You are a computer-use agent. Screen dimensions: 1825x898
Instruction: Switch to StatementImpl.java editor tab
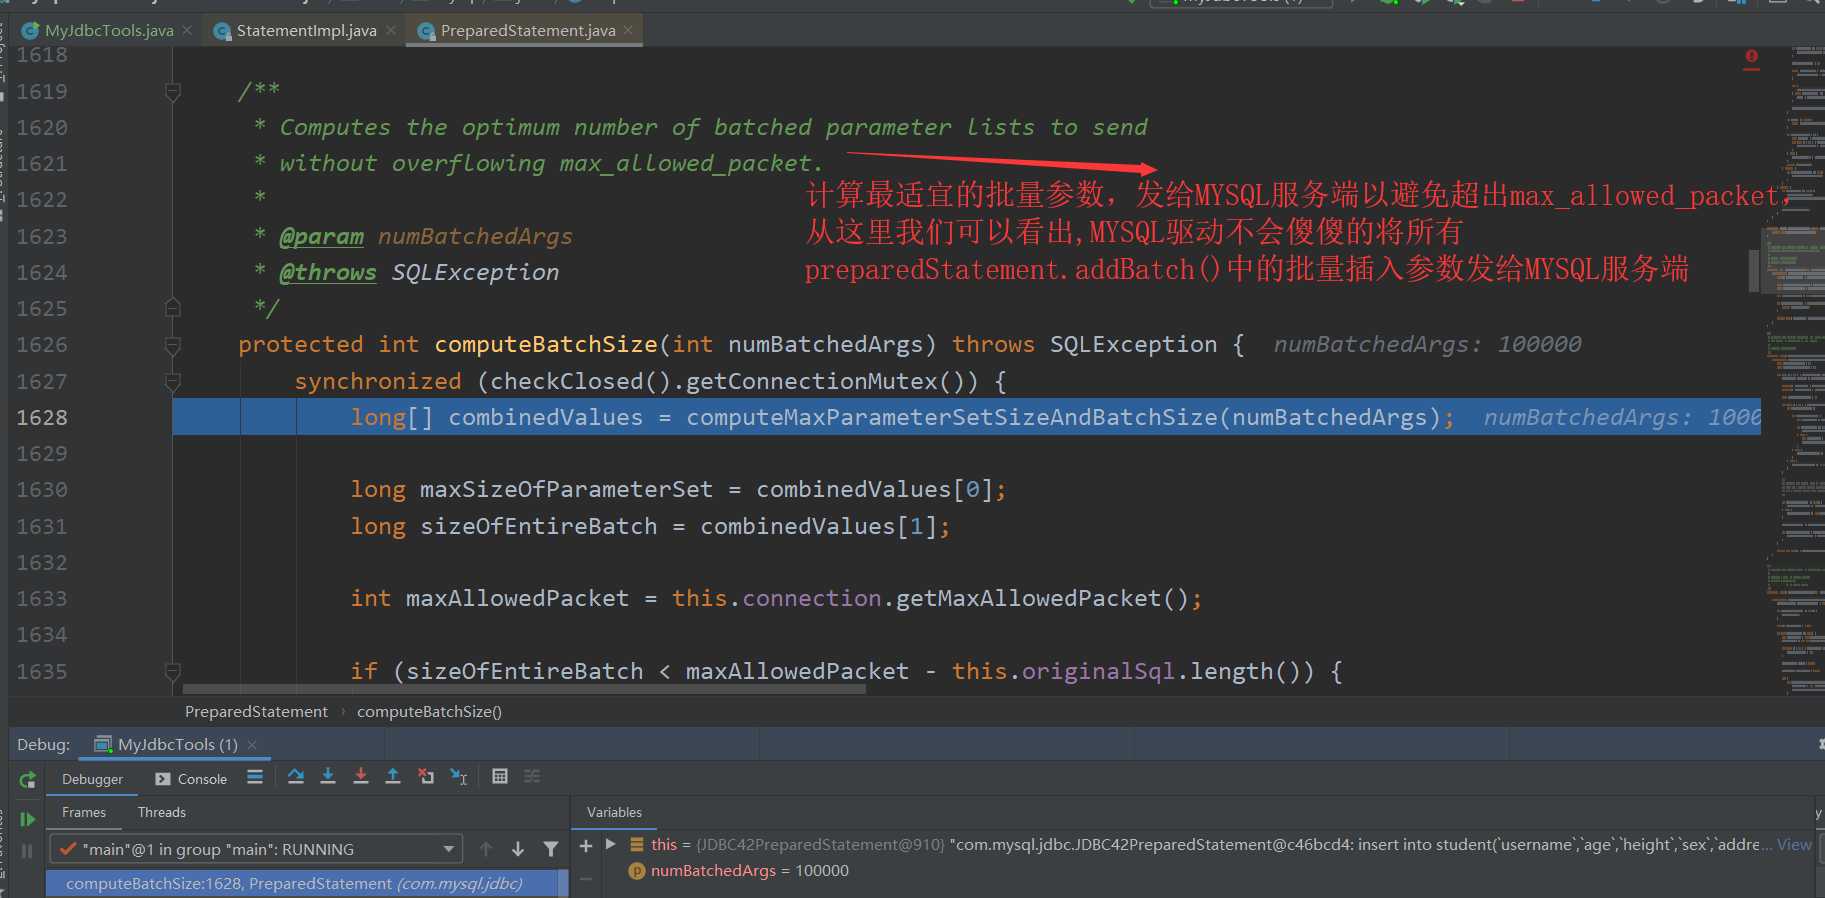coord(306,31)
